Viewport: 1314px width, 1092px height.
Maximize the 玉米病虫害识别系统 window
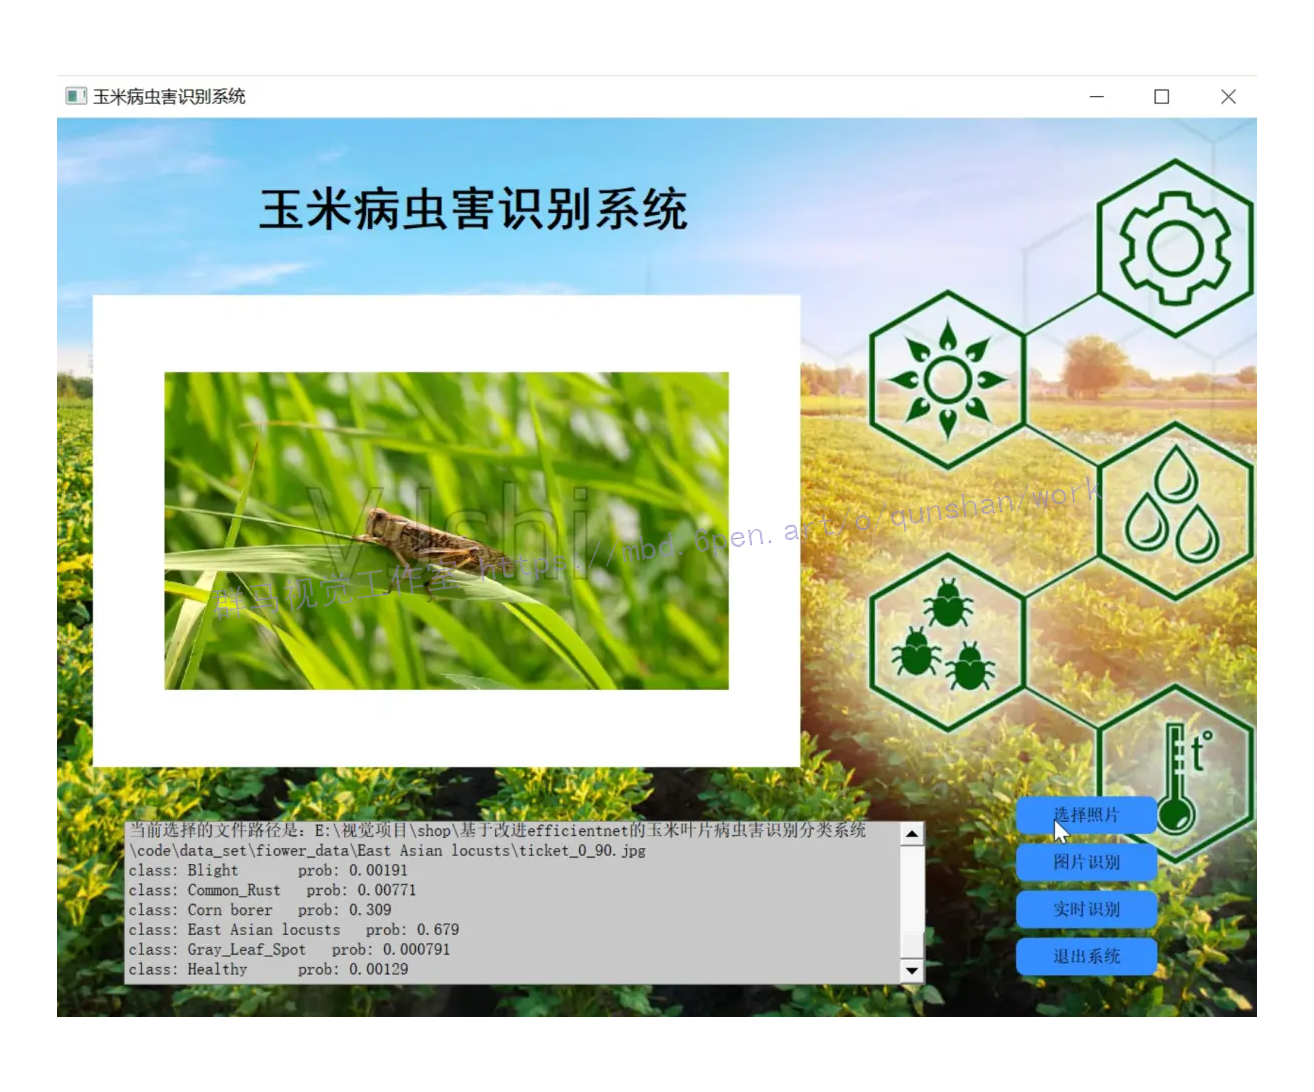coord(1162,96)
